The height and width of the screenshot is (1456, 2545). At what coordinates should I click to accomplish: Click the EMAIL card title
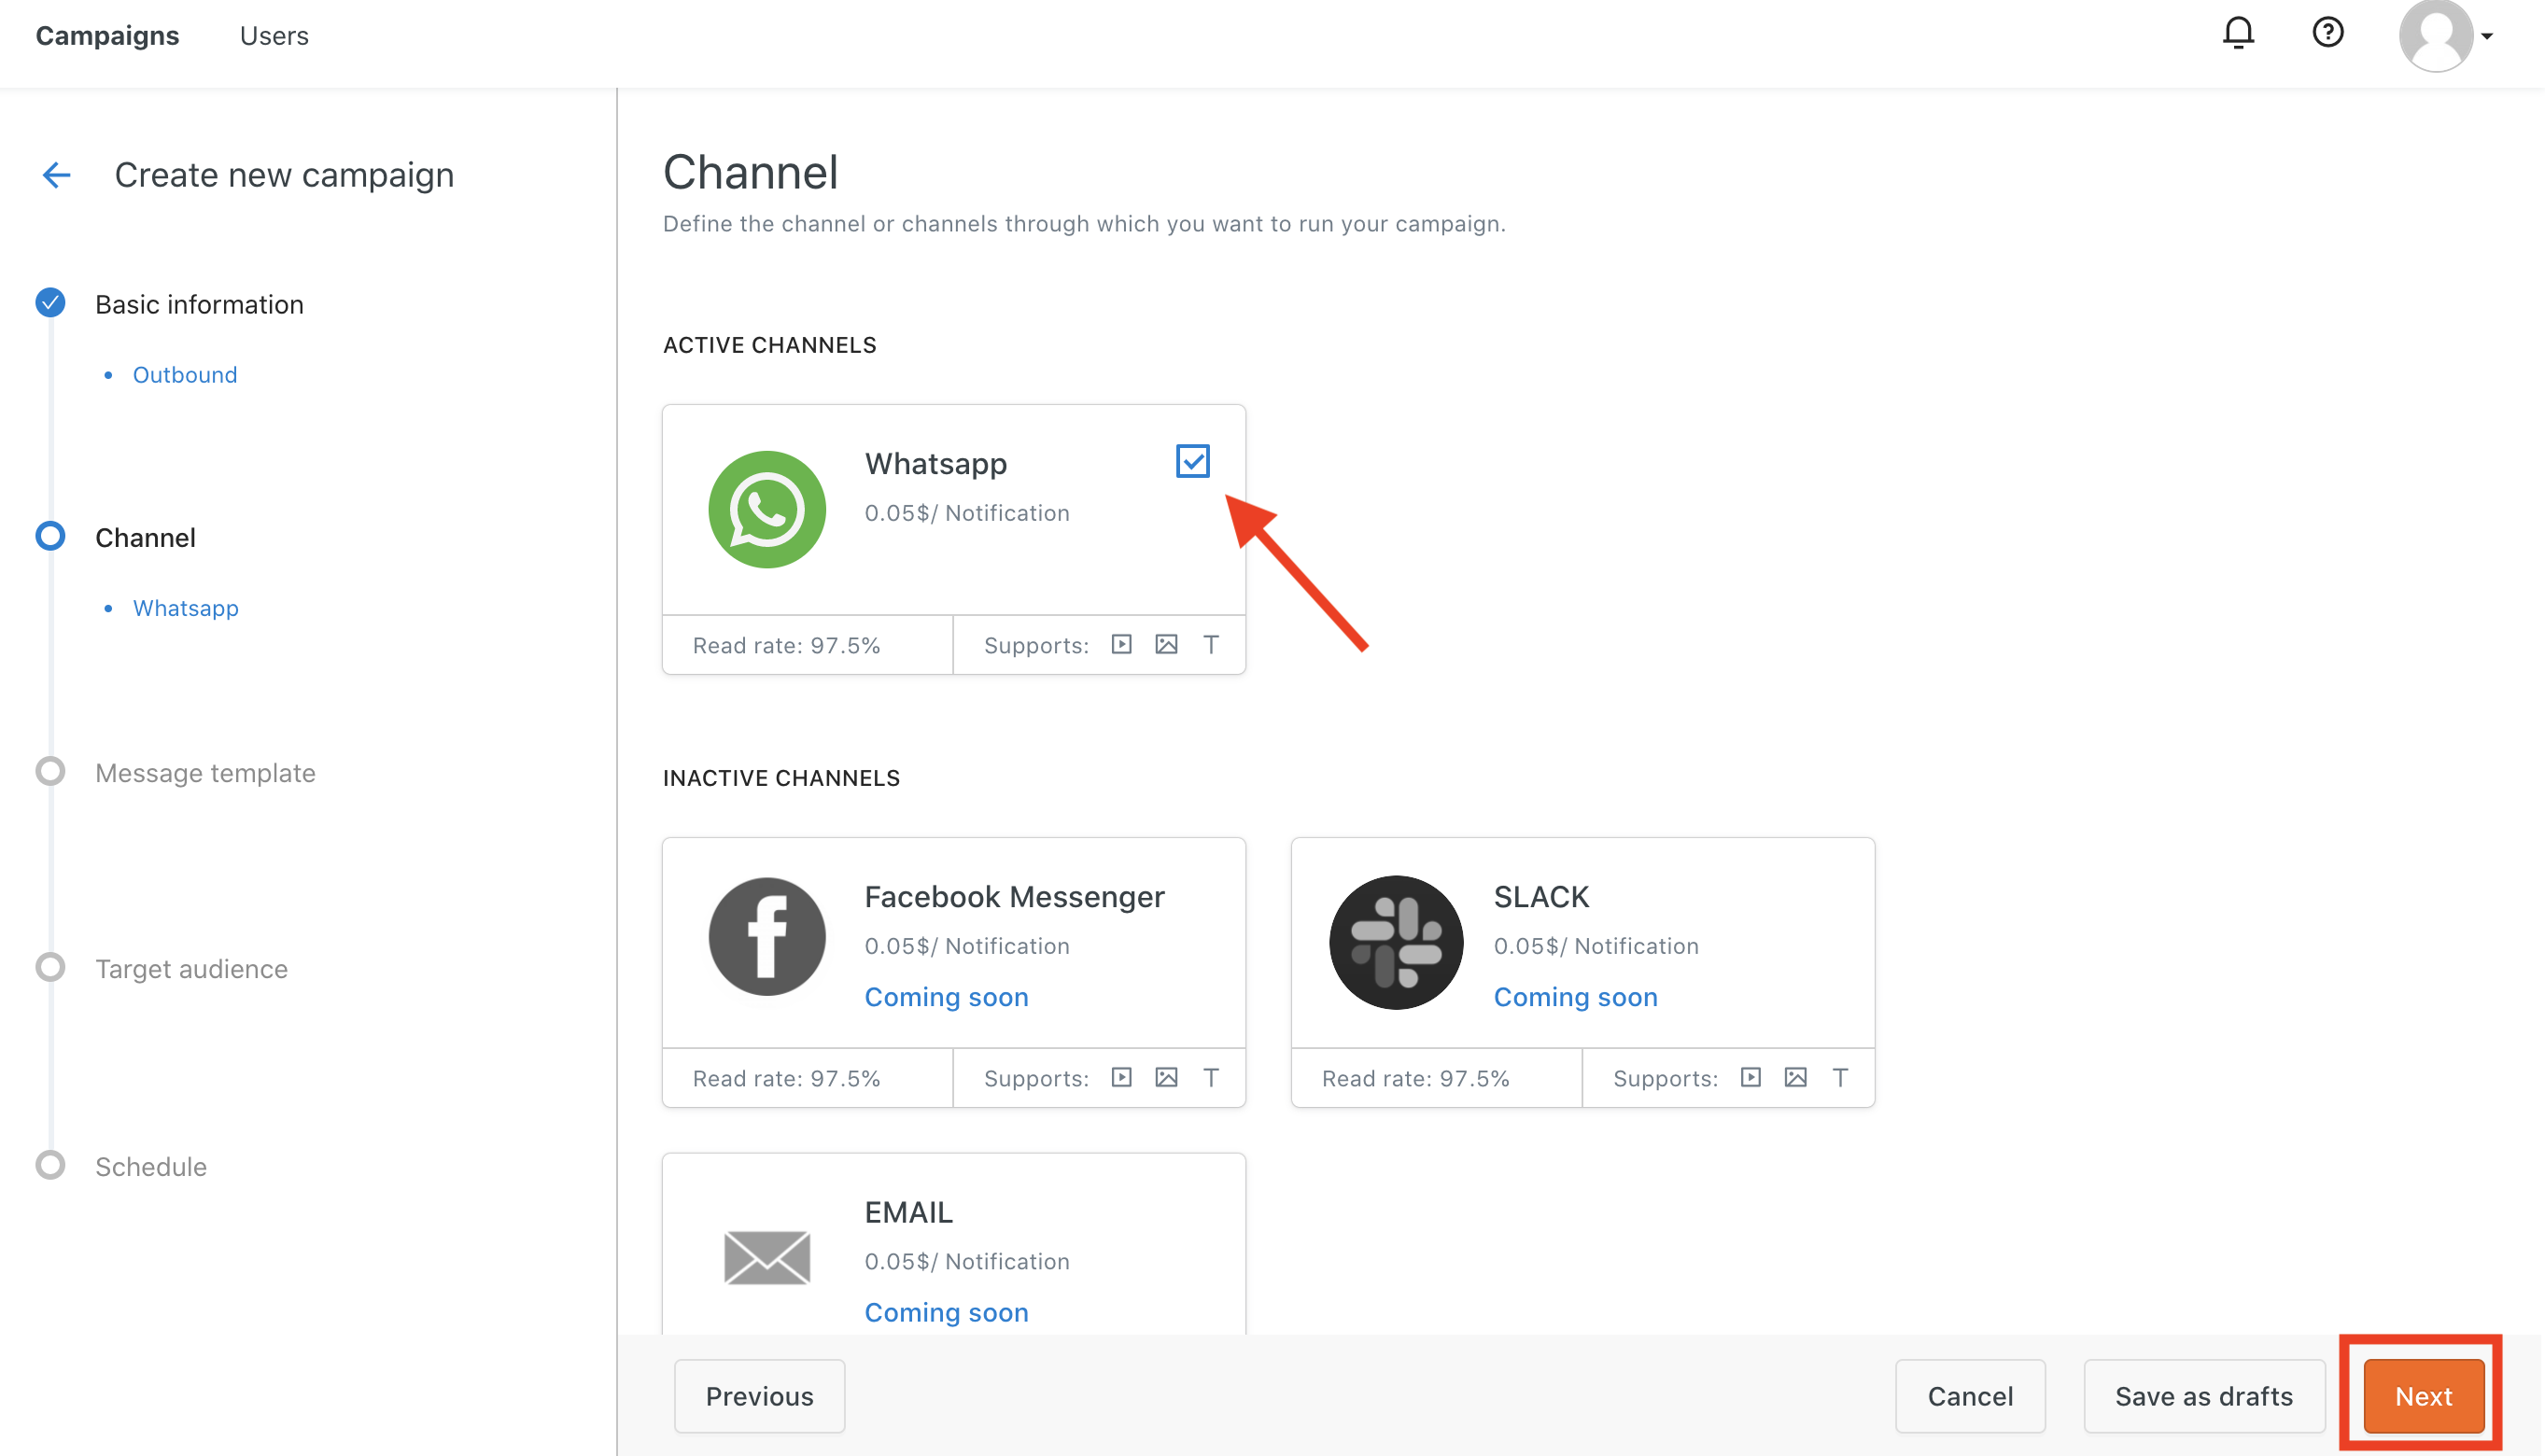pos(908,1212)
